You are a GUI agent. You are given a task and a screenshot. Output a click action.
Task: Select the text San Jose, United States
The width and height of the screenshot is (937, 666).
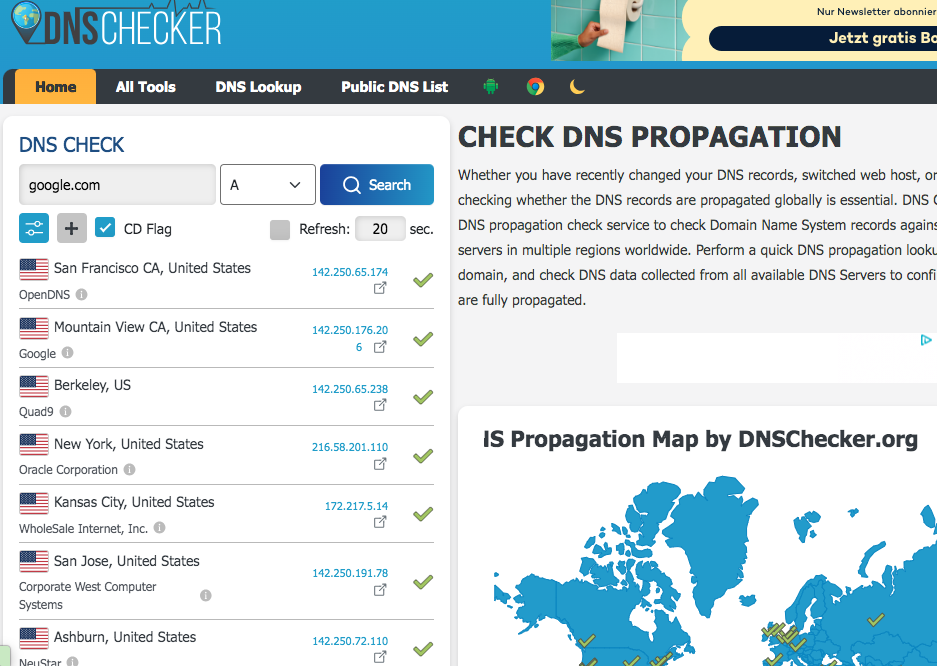coord(127,561)
